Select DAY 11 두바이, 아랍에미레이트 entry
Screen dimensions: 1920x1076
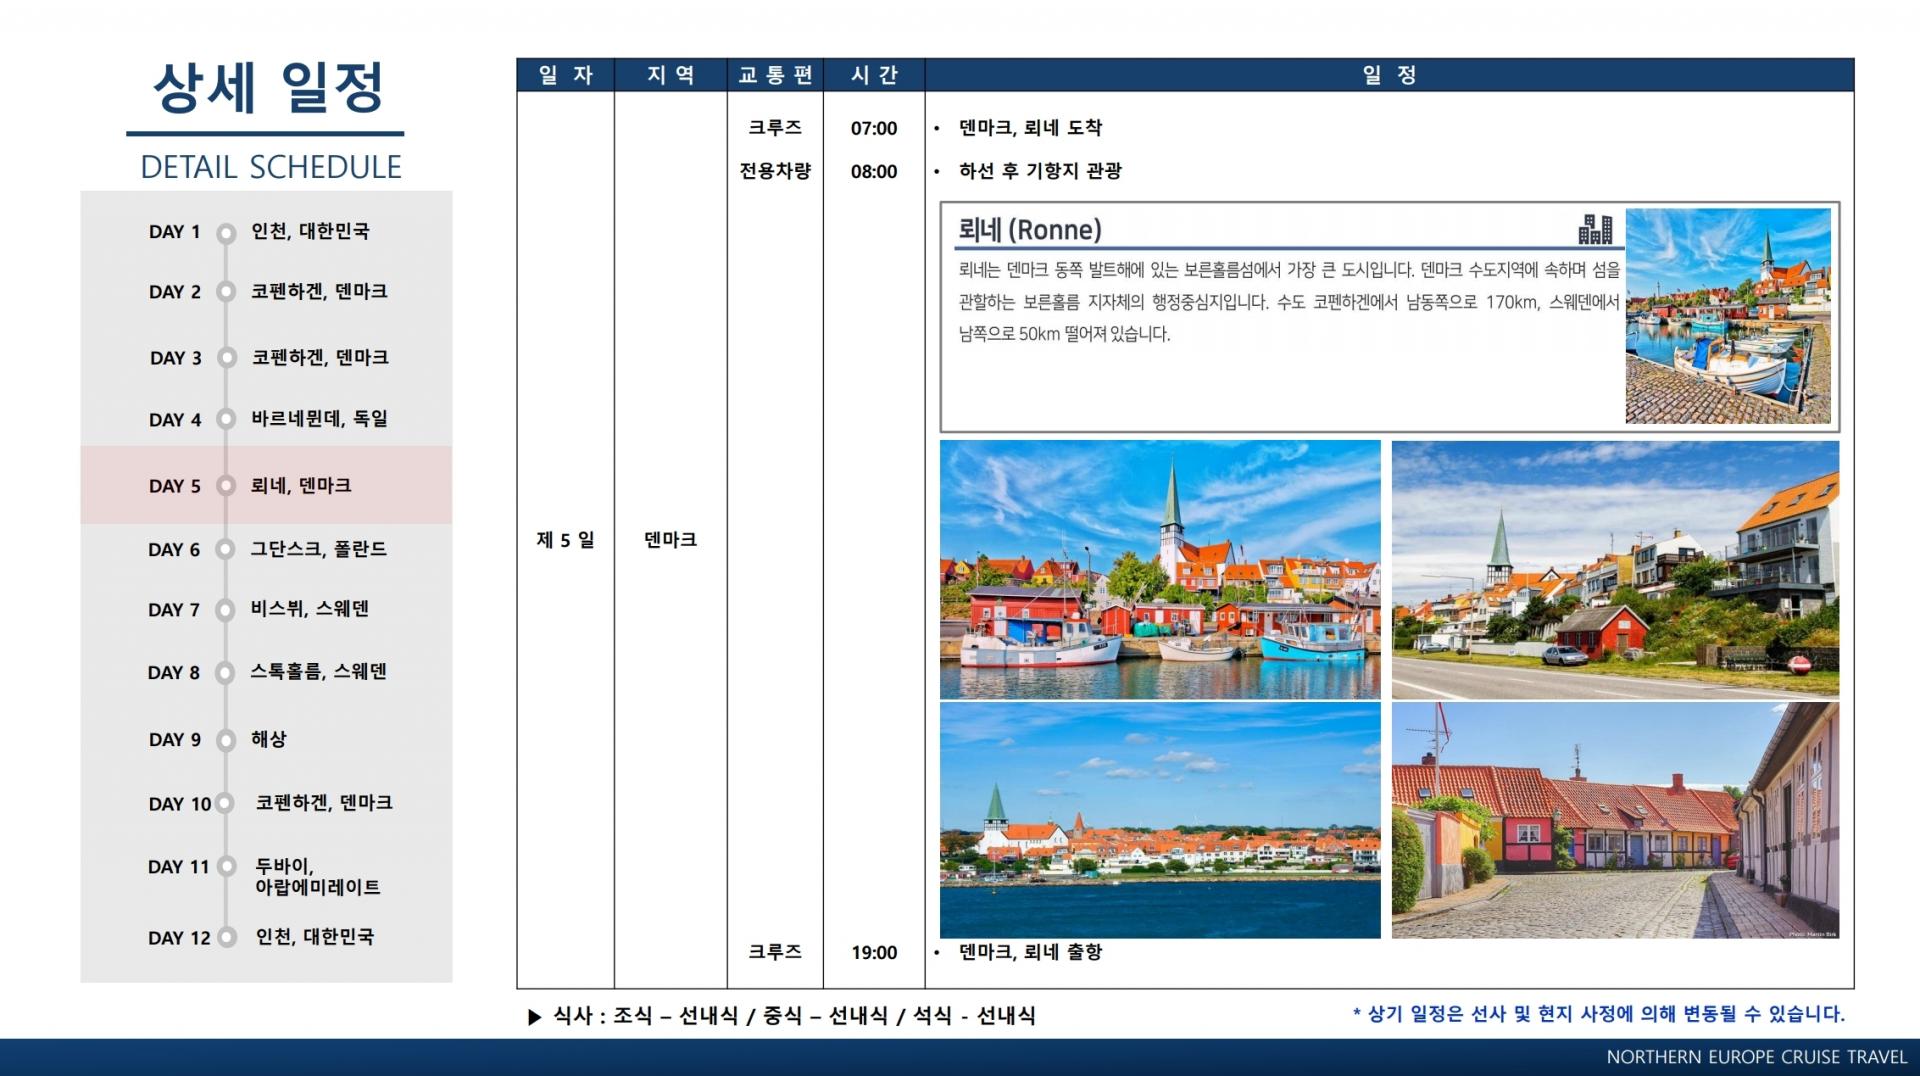coord(264,876)
